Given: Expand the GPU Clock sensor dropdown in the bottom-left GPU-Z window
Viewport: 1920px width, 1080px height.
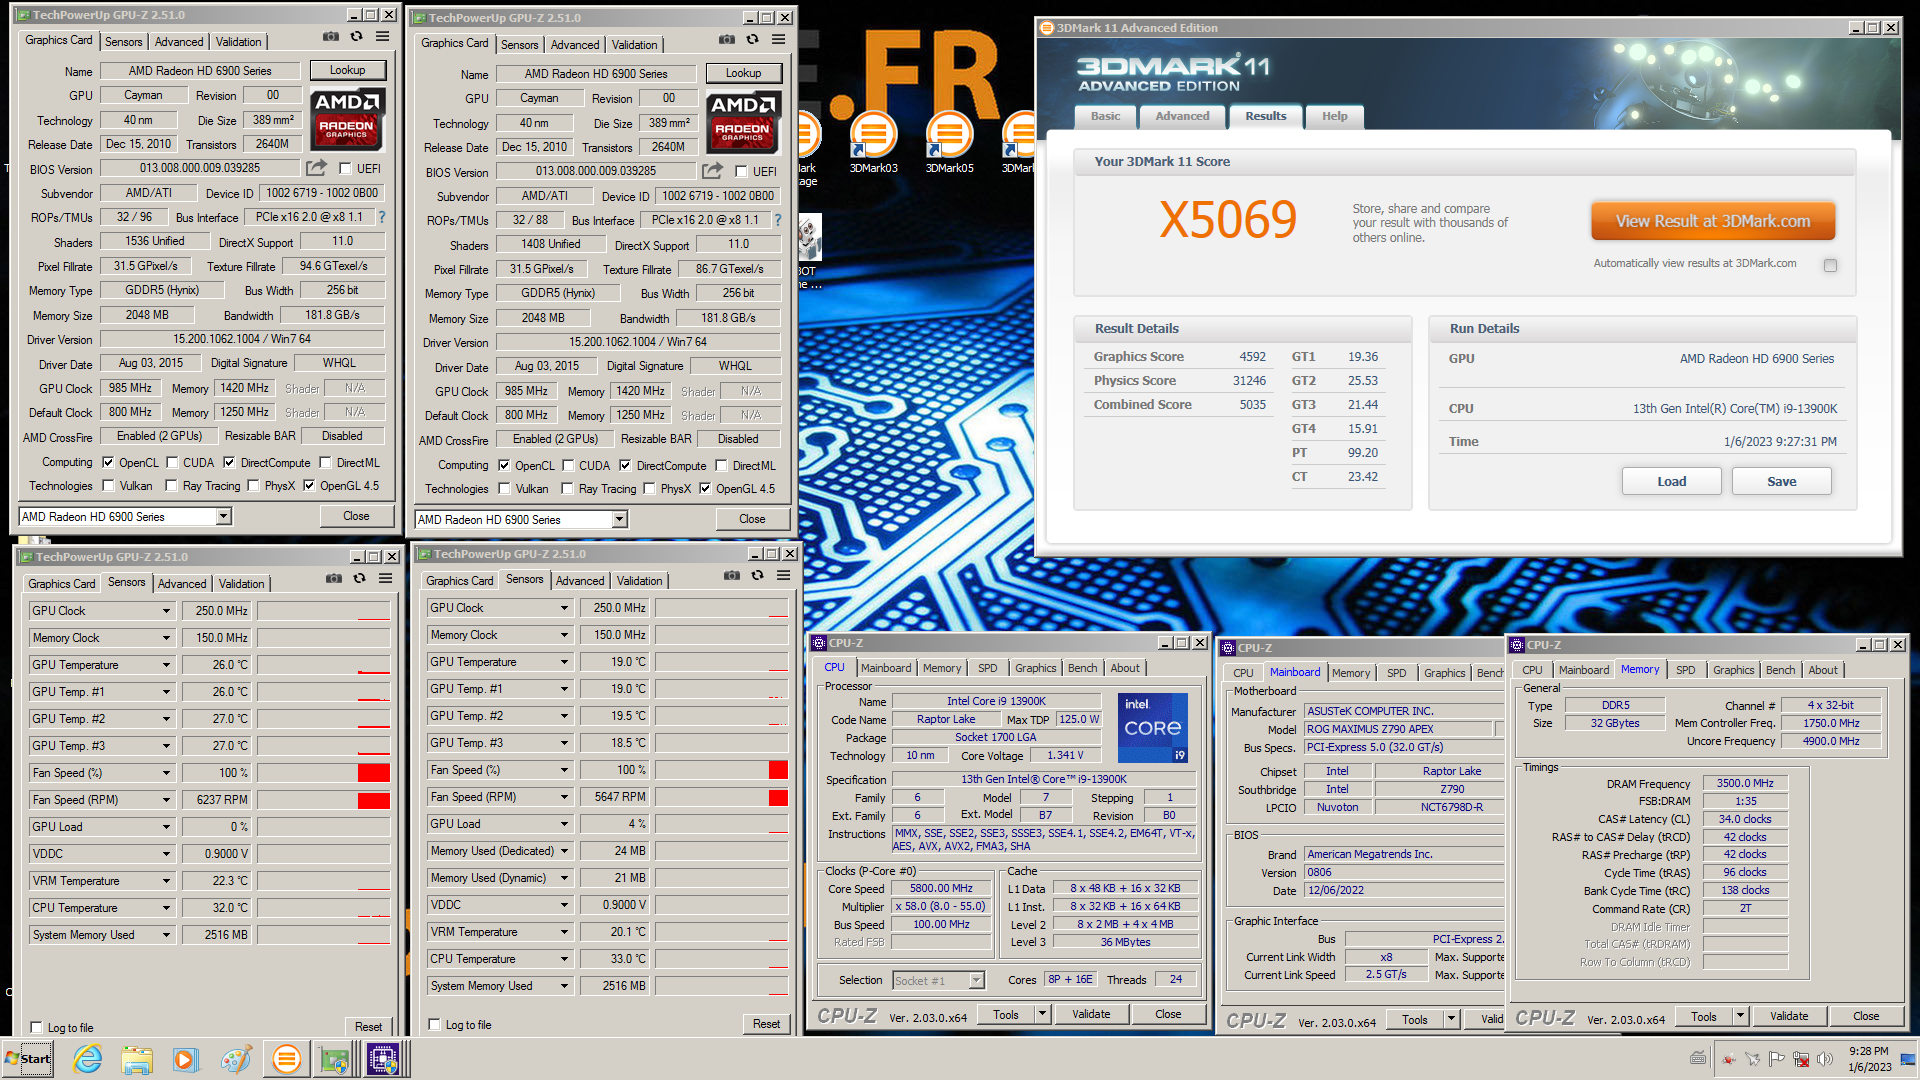Looking at the screenshot, I should click(166, 611).
